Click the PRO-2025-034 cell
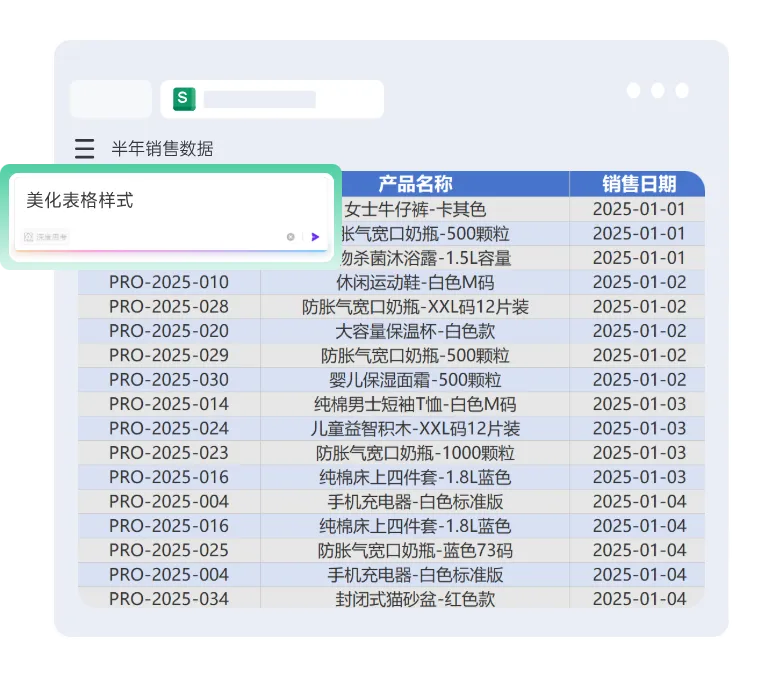 169,598
